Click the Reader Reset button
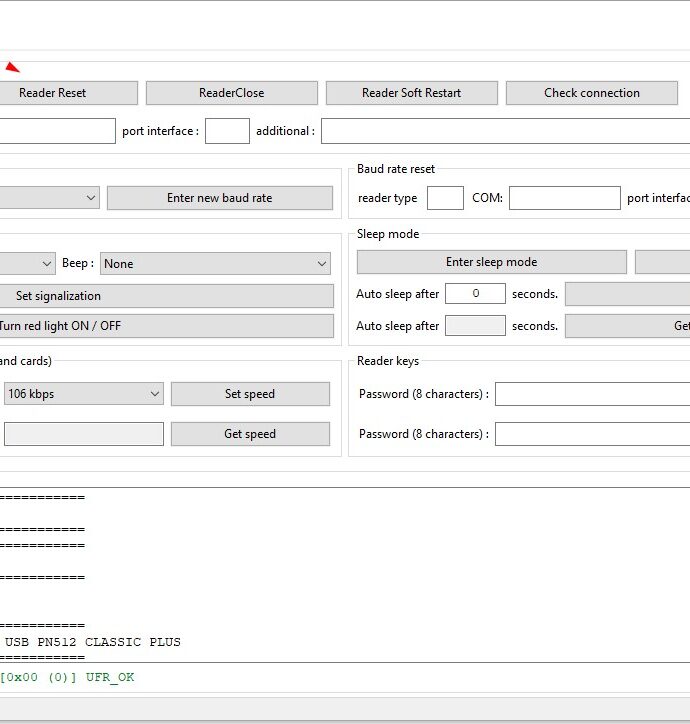690x724 pixels. 68,93
